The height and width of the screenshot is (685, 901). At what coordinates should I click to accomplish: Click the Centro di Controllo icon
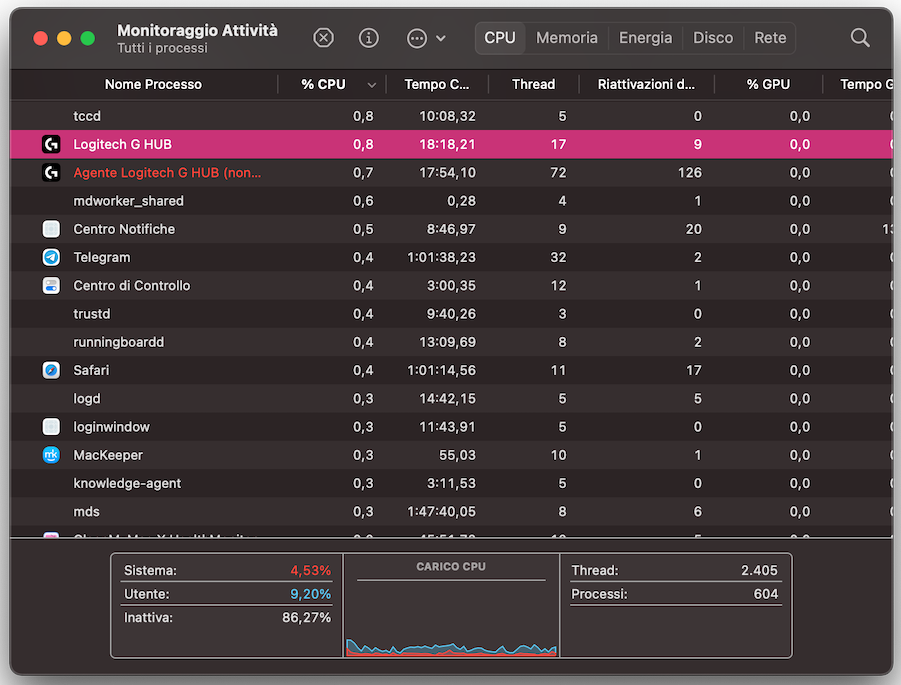pos(51,285)
